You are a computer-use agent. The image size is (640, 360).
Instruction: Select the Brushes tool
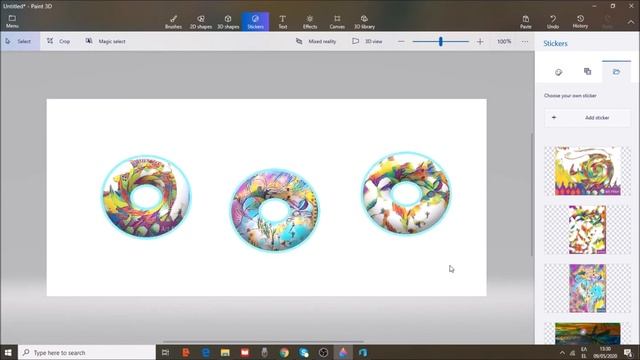pyautogui.click(x=173, y=22)
